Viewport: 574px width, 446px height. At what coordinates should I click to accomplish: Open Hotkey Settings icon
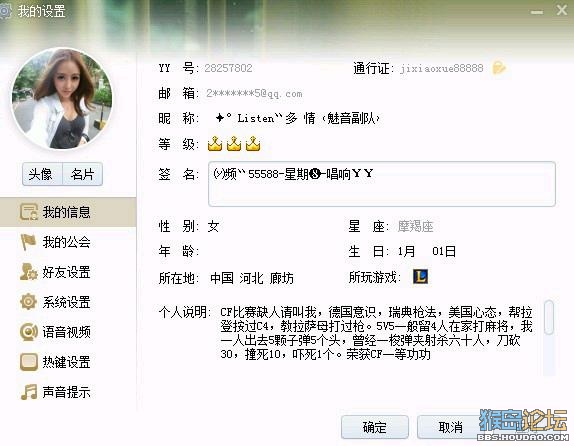click(x=29, y=362)
